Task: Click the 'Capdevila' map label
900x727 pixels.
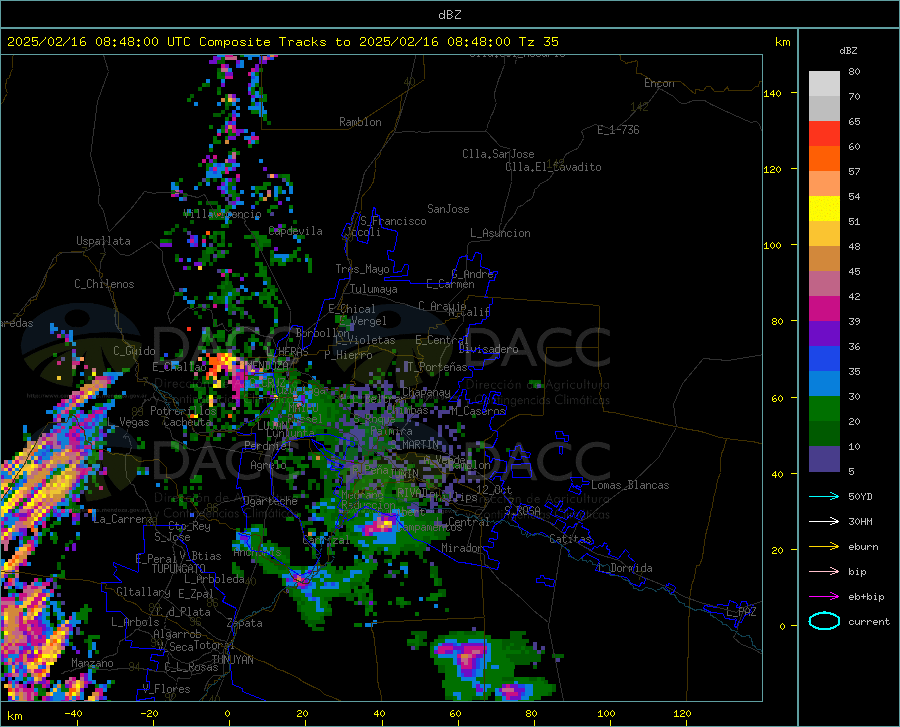Action: (296, 231)
